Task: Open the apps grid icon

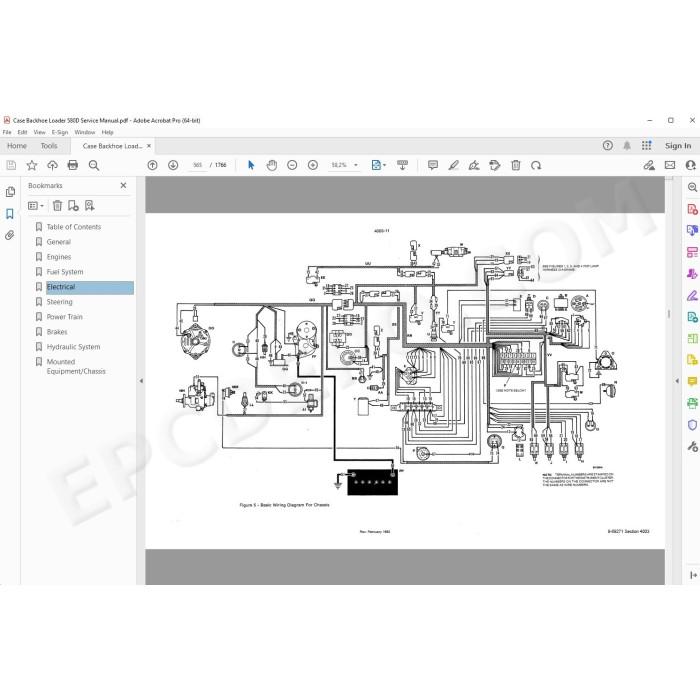Action: 646,145
